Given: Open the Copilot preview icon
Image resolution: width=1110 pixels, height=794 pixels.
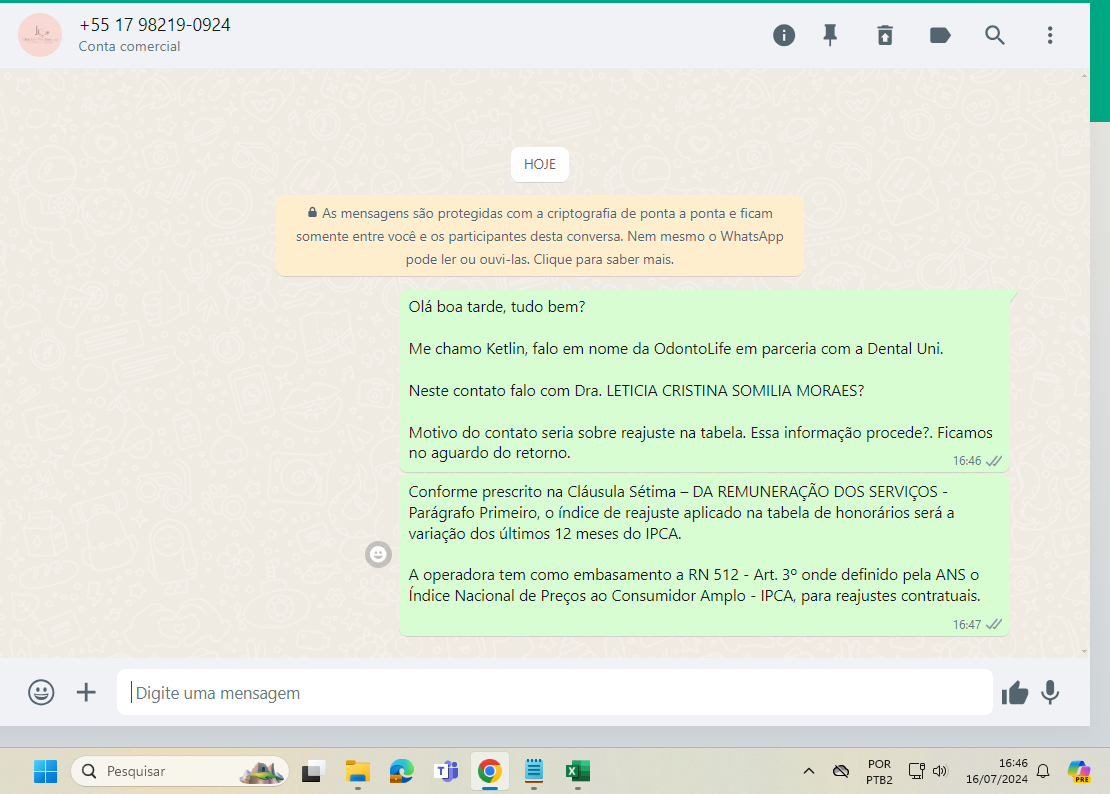Looking at the screenshot, I should [1079, 771].
